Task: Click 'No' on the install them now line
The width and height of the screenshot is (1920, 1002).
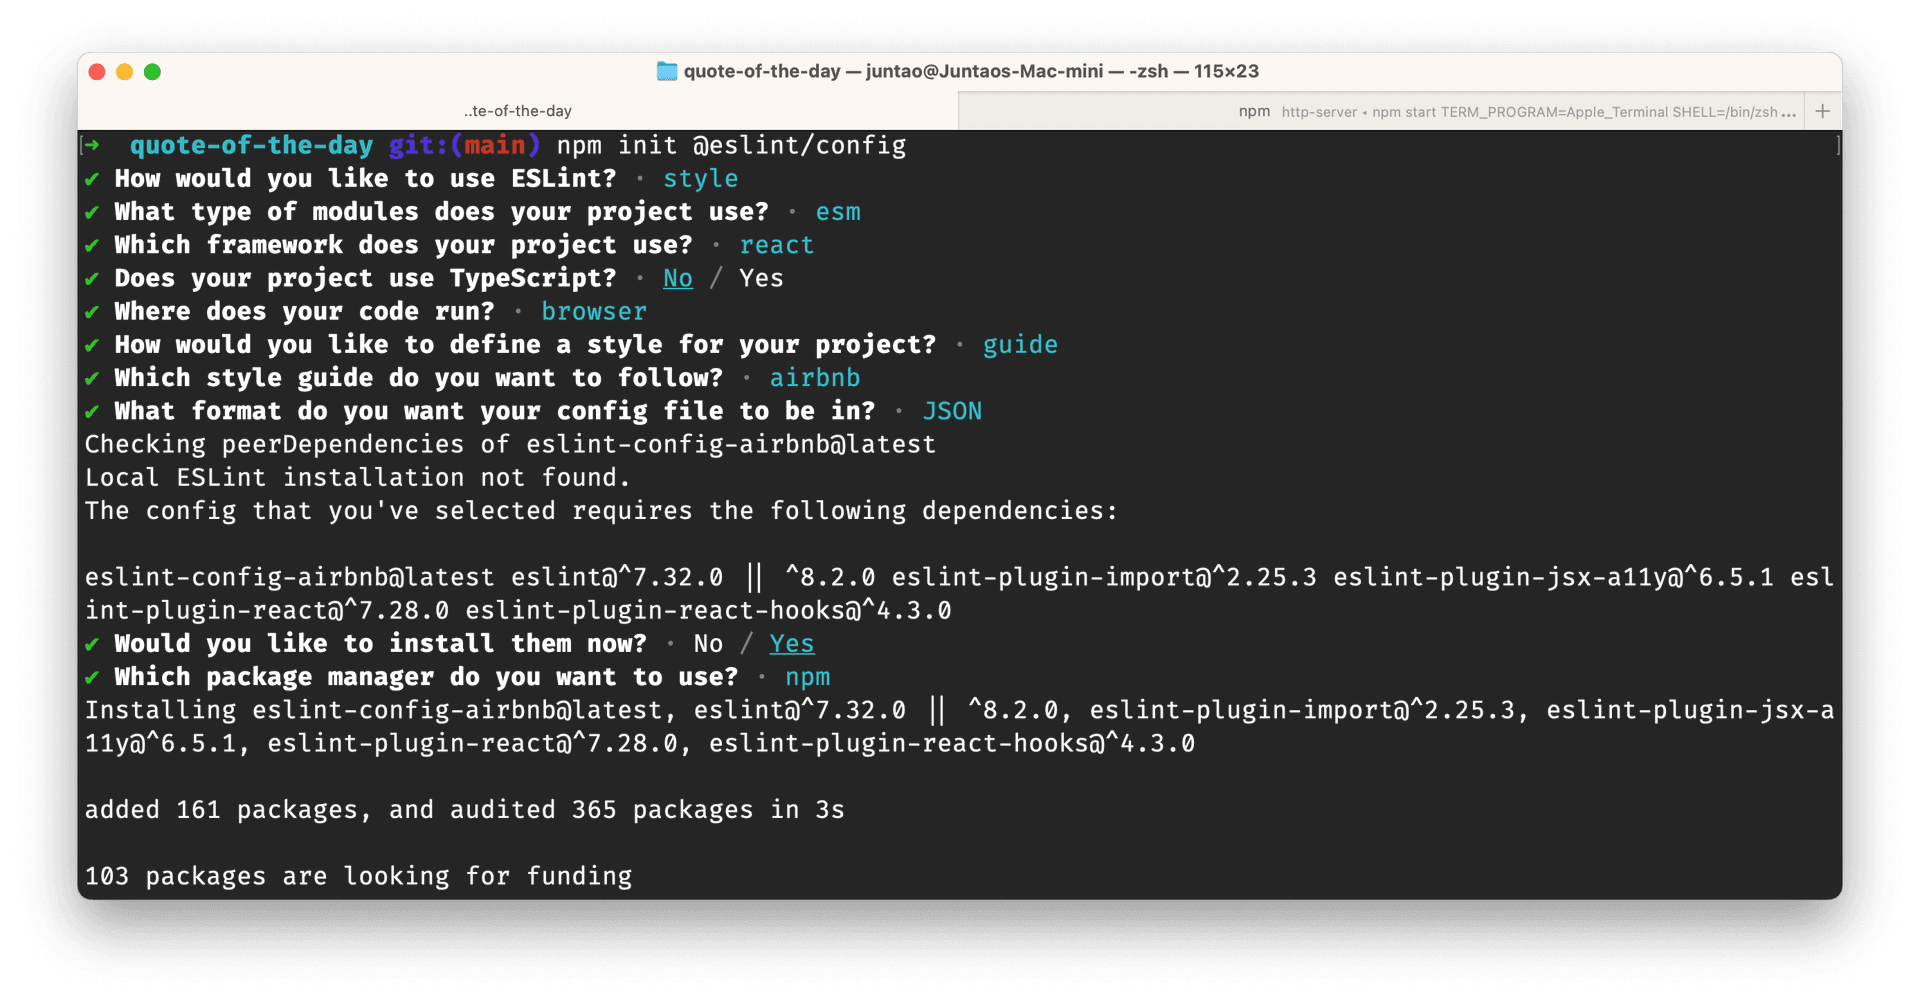Action: point(708,644)
